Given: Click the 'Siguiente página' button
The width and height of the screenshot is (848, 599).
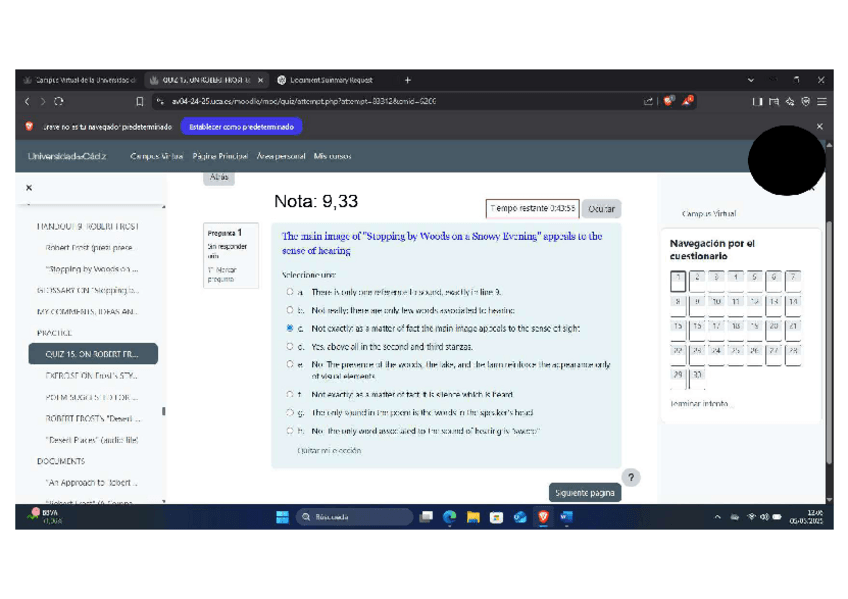Looking at the screenshot, I should tap(586, 493).
